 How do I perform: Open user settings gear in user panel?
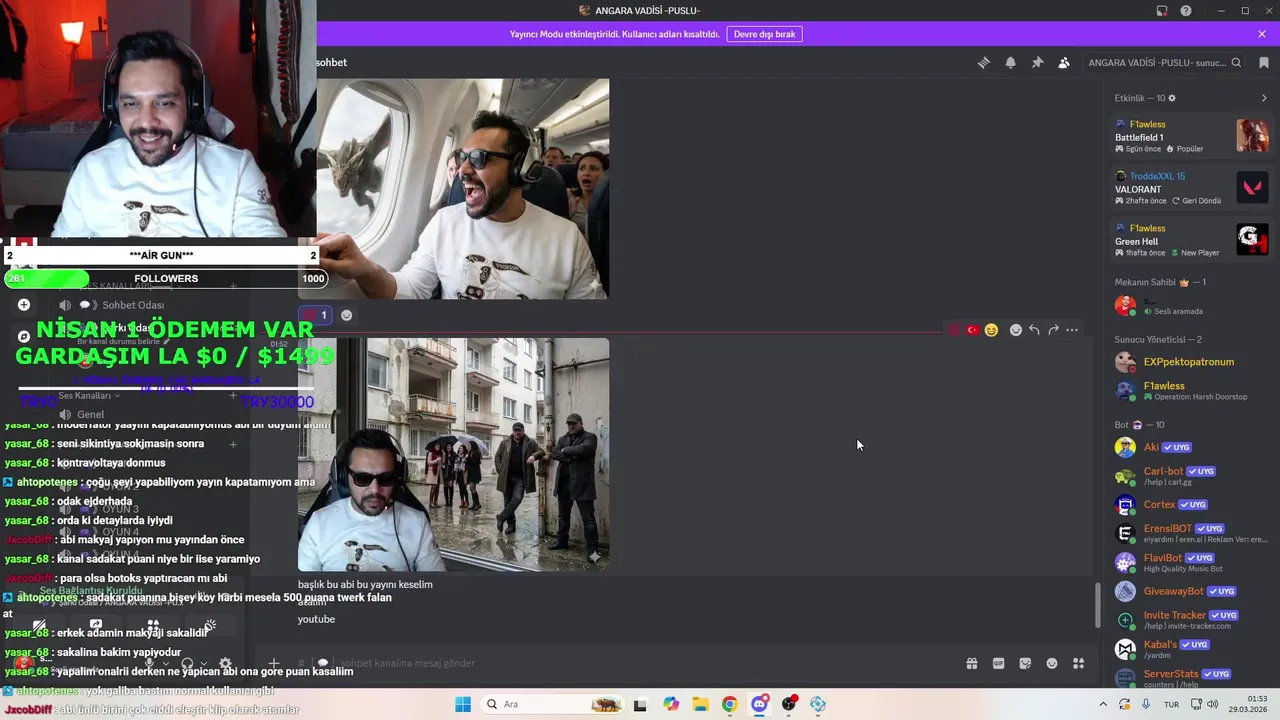pos(225,663)
